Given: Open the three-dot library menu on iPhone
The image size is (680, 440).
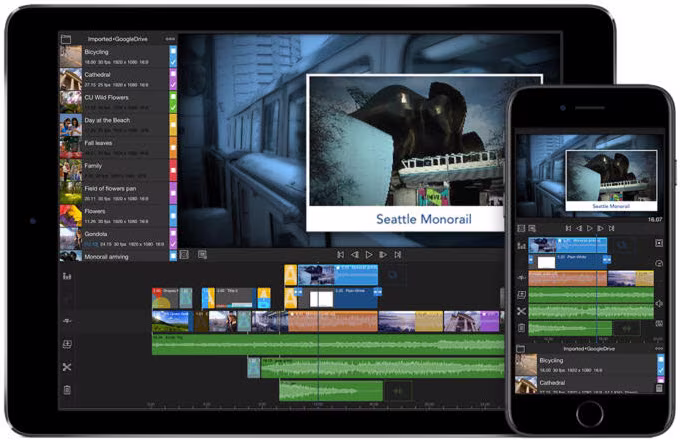Looking at the screenshot, I should click(x=659, y=349).
